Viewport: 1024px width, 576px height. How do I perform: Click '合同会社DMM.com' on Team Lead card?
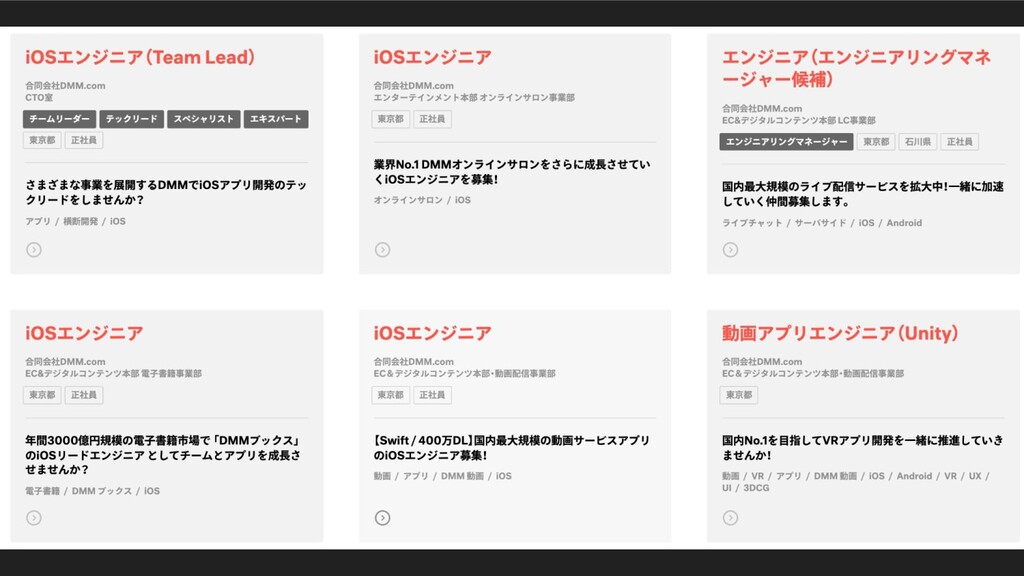65,86
